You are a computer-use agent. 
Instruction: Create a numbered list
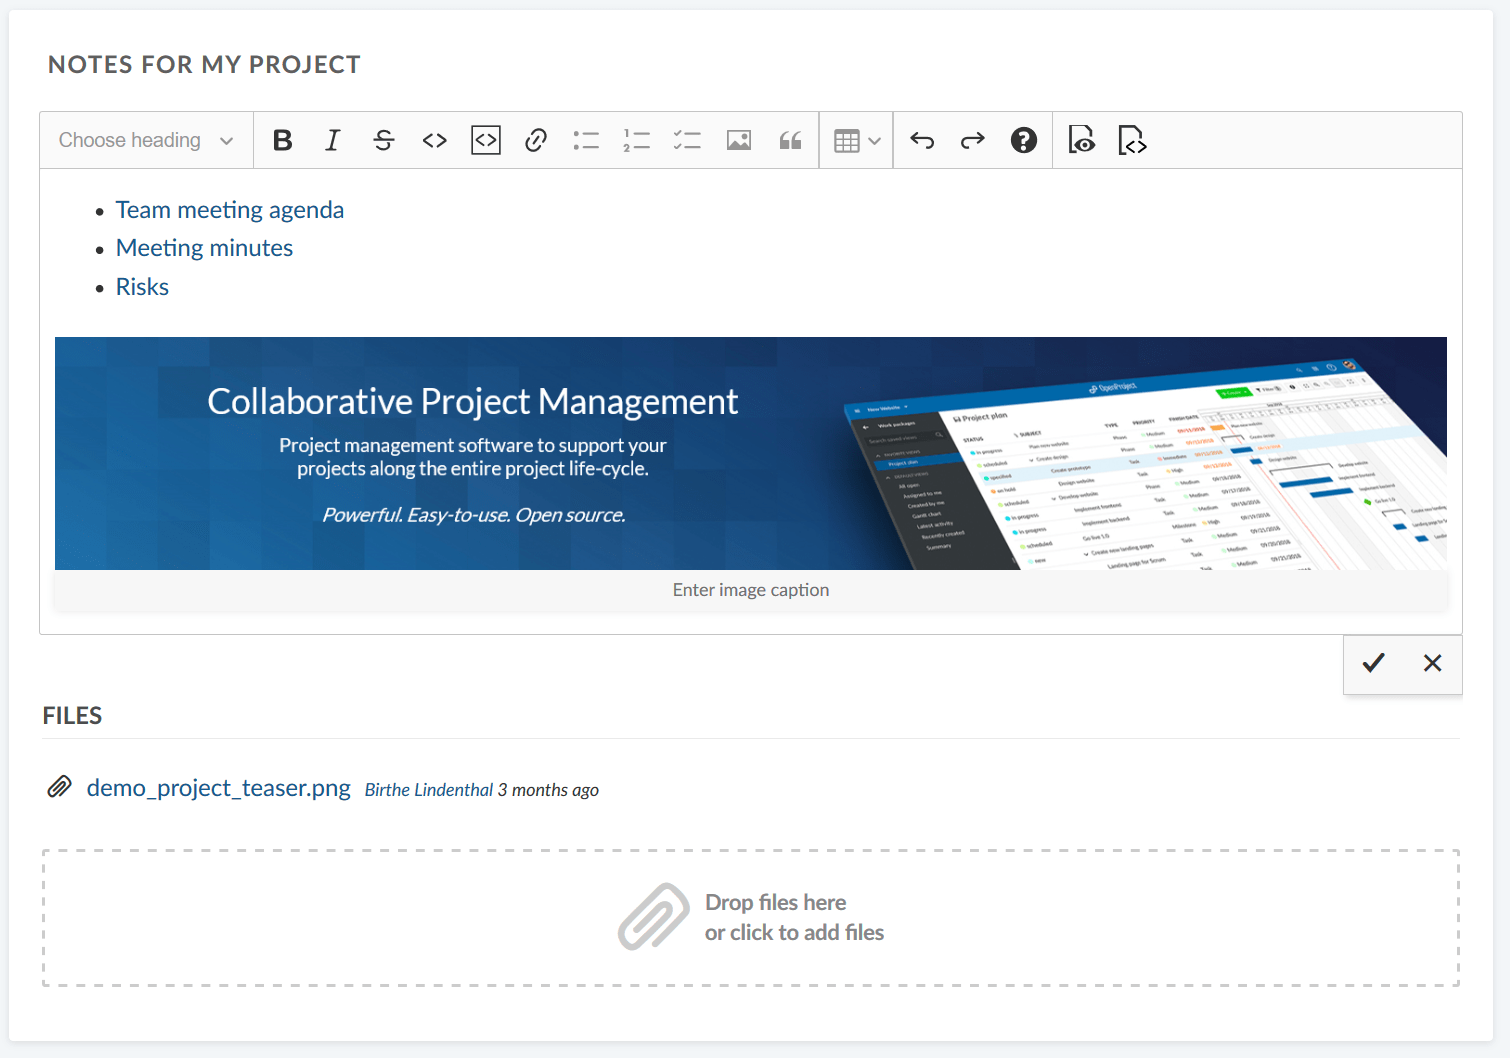pyautogui.click(x=636, y=140)
